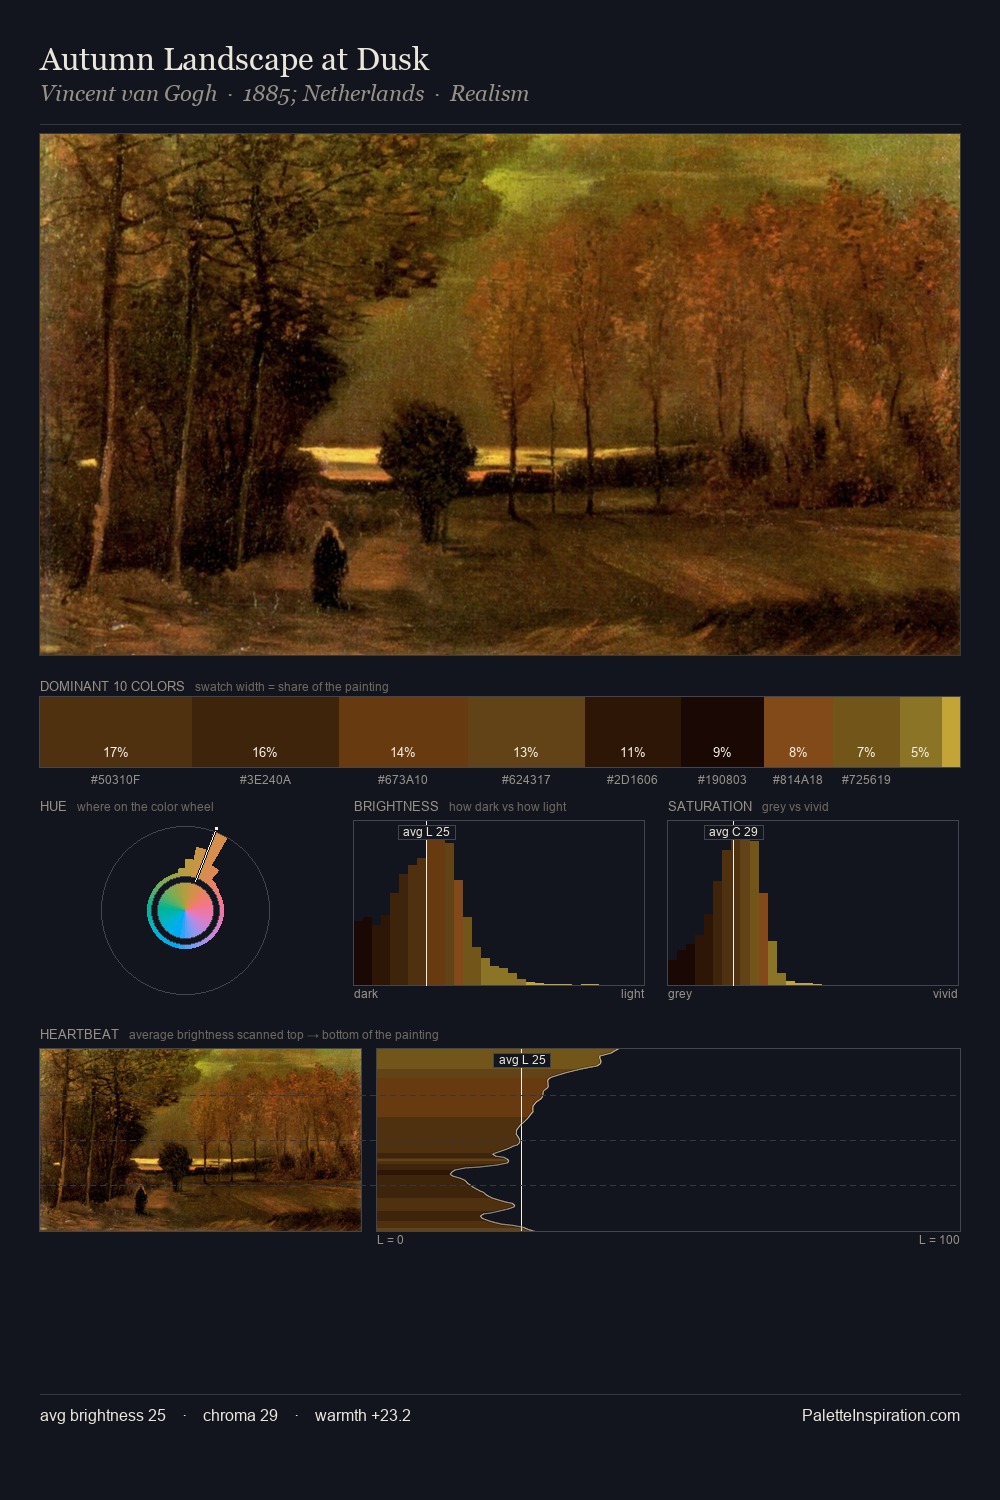Screen dimensions: 1000x1500
Task: Click the 1885; Netherlands text
Action: (x=333, y=93)
